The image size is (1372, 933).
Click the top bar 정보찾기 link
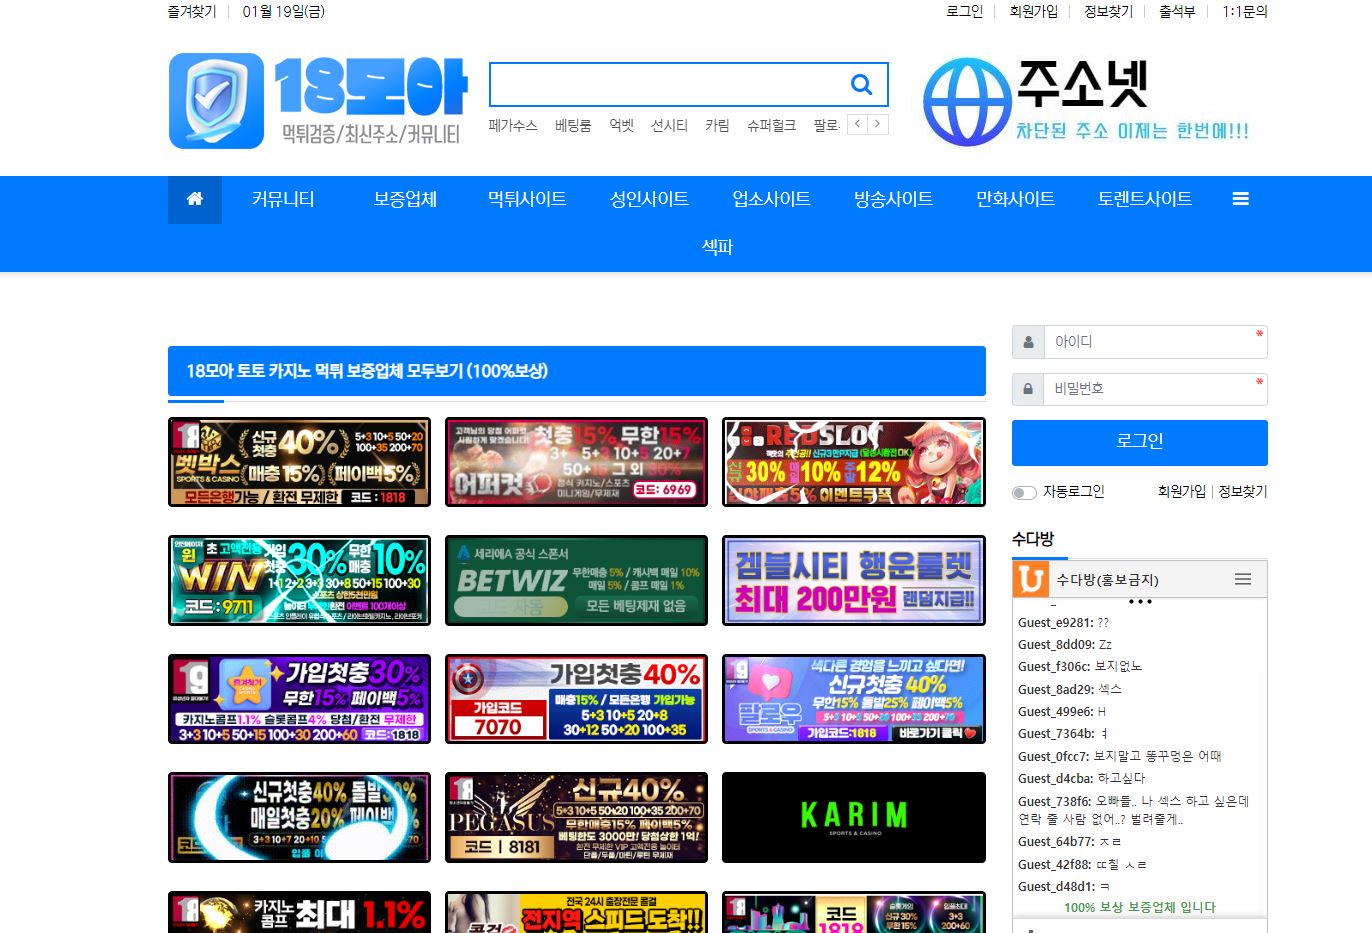(1108, 11)
